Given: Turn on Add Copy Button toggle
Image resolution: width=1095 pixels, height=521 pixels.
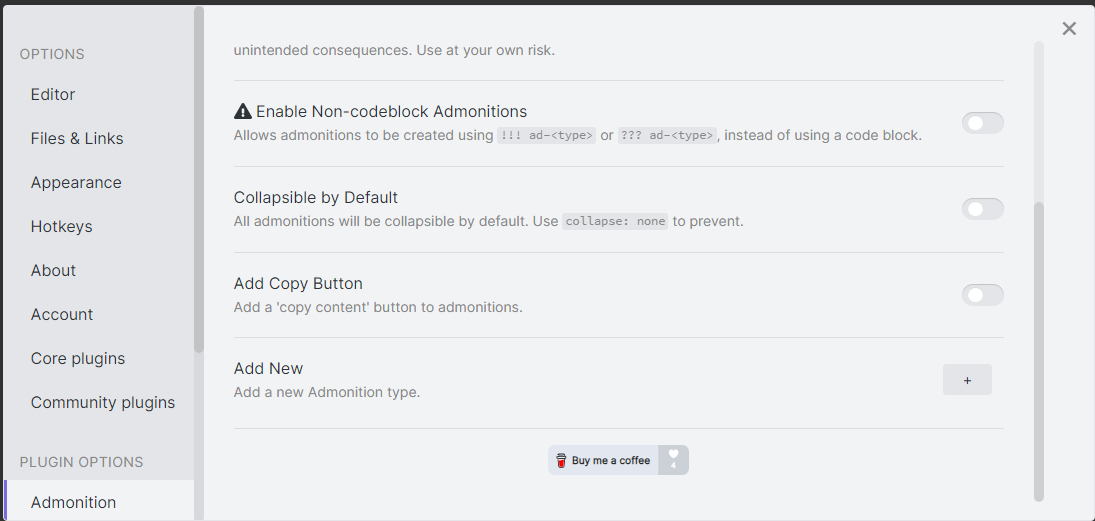Looking at the screenshot, I should point(982,295).
